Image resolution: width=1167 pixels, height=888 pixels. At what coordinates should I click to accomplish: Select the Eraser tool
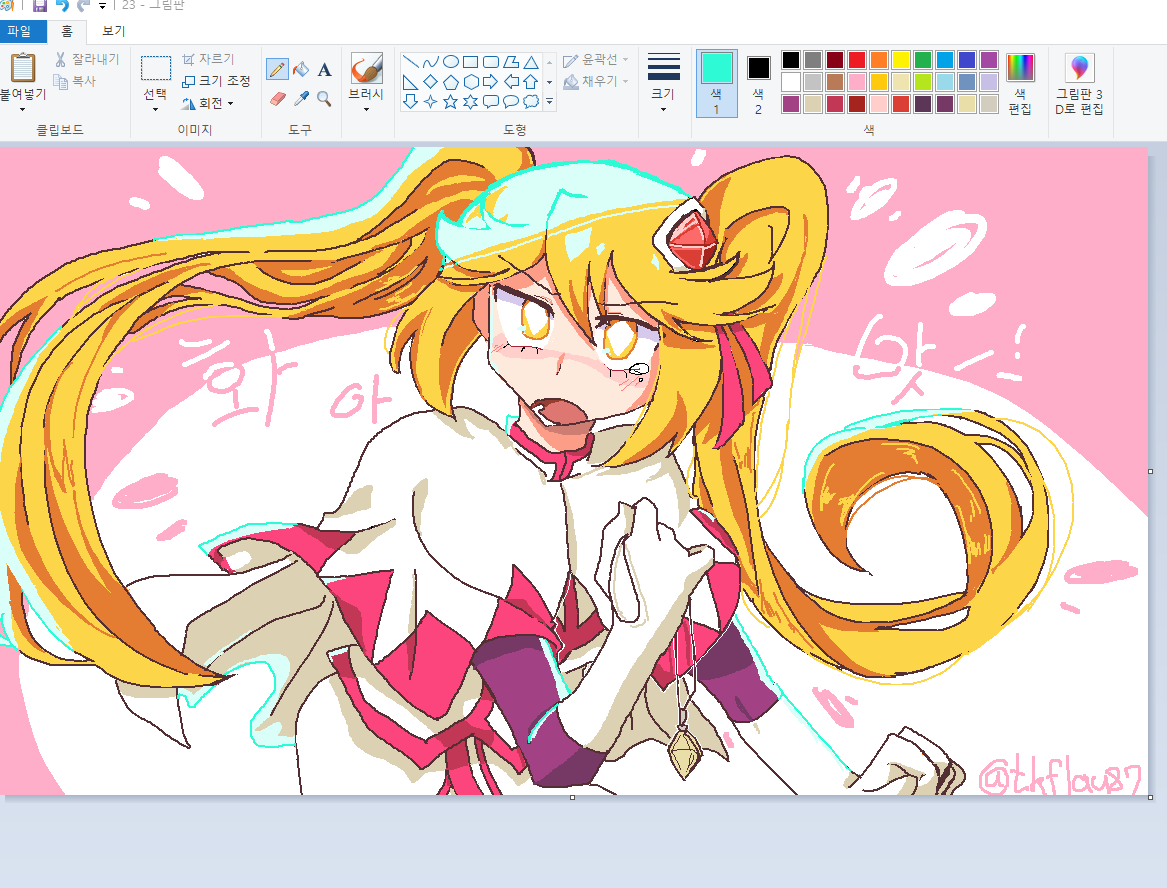(277, 99)
